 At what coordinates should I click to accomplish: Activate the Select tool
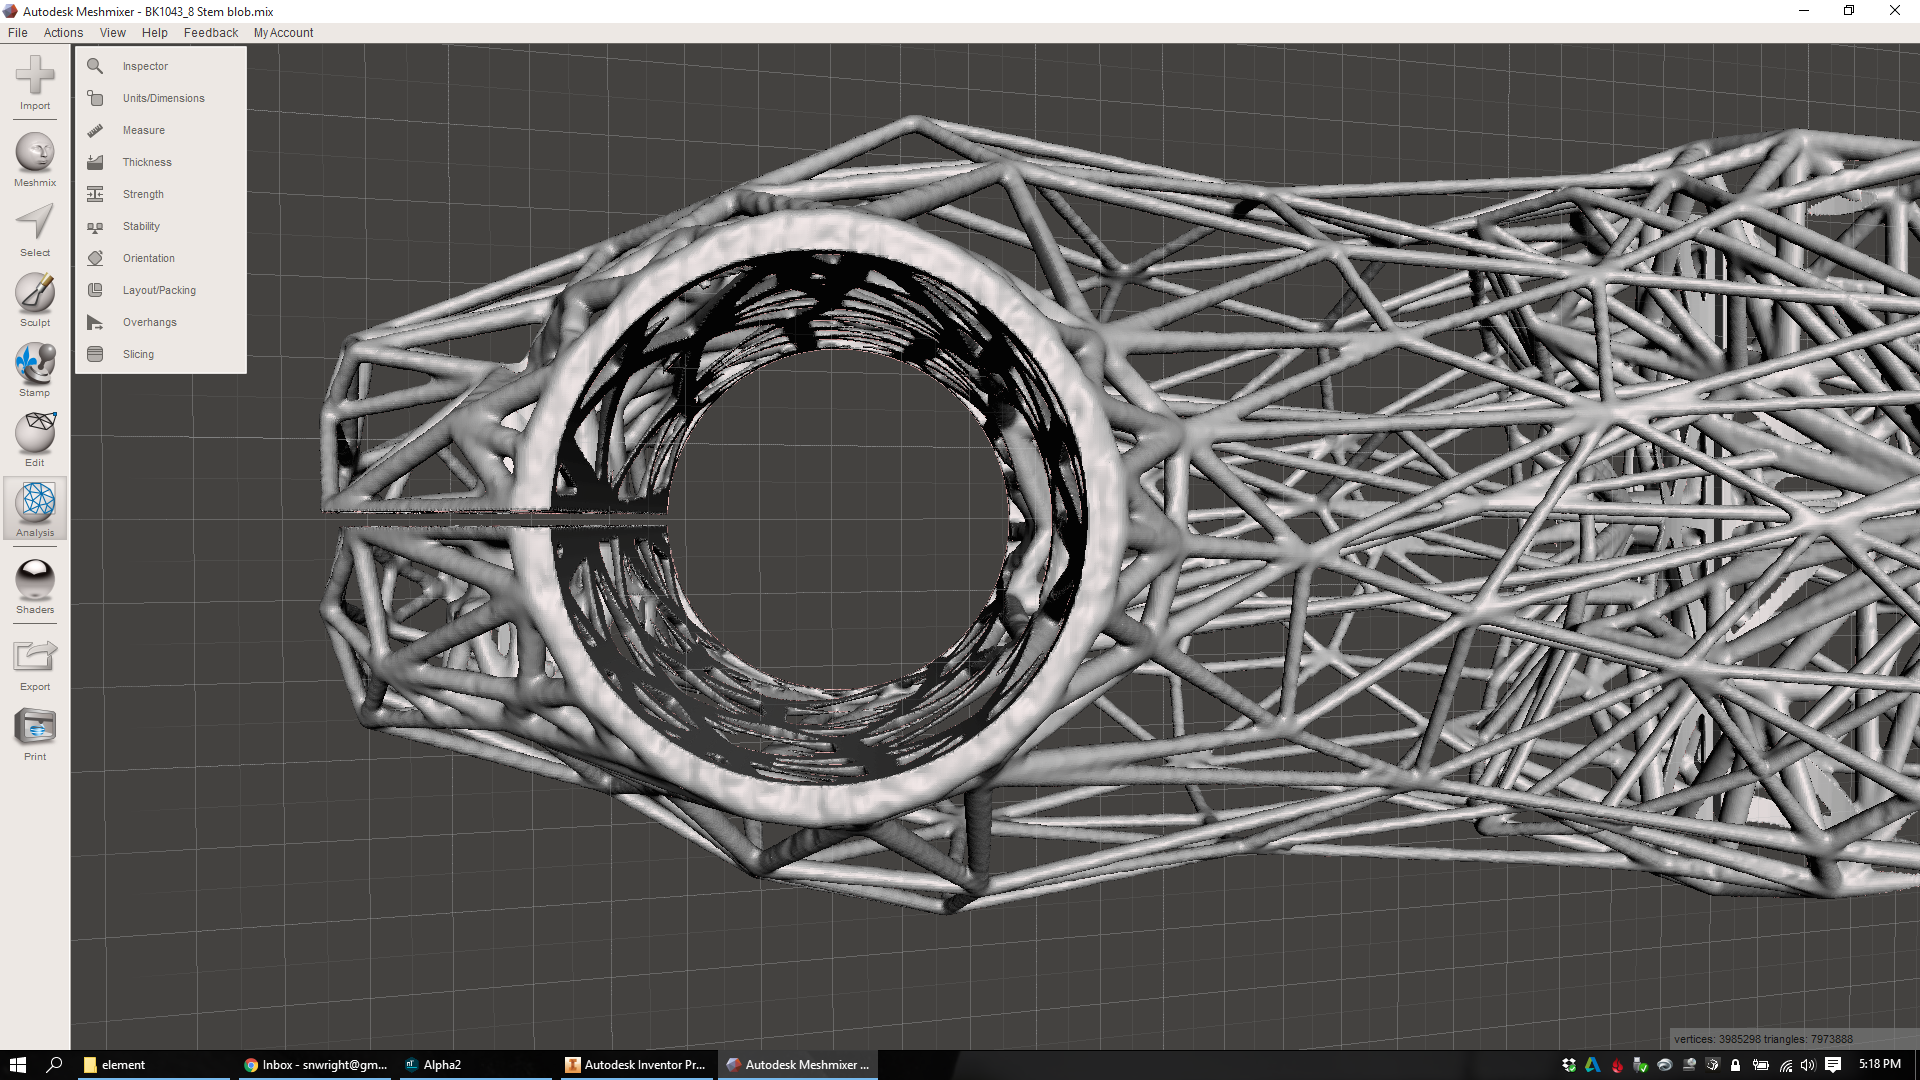(35, 223)
